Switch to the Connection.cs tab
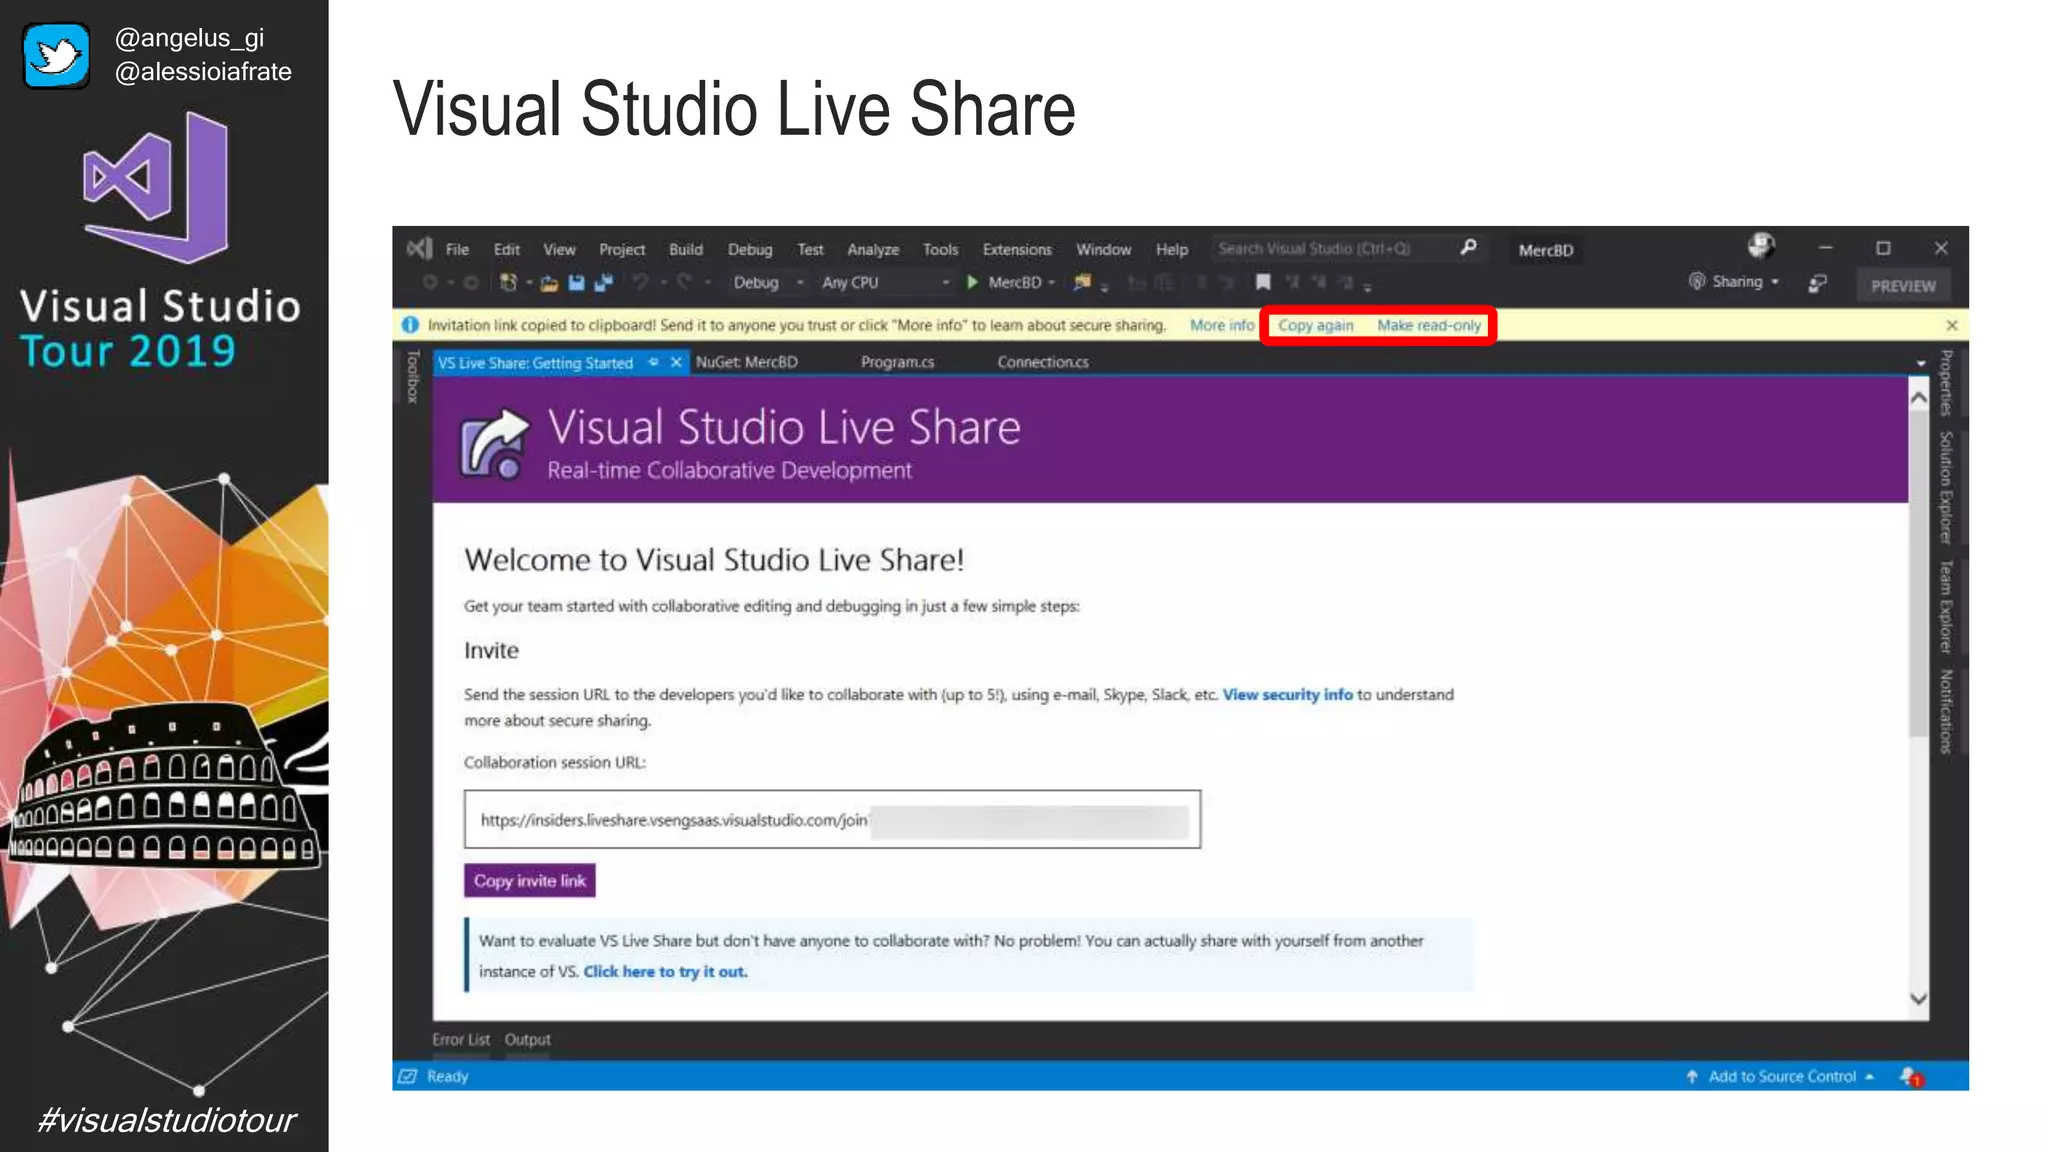Image resolution: width=2048 pixels, height=1152 pixels. [x=1042, y=362]
